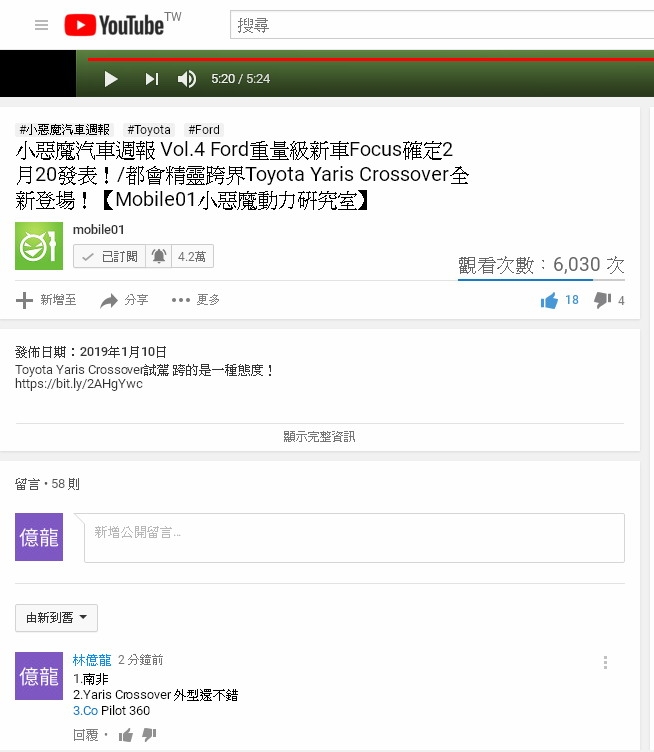Reply to the comment with 回覆
654x752 pixels.
86,735
